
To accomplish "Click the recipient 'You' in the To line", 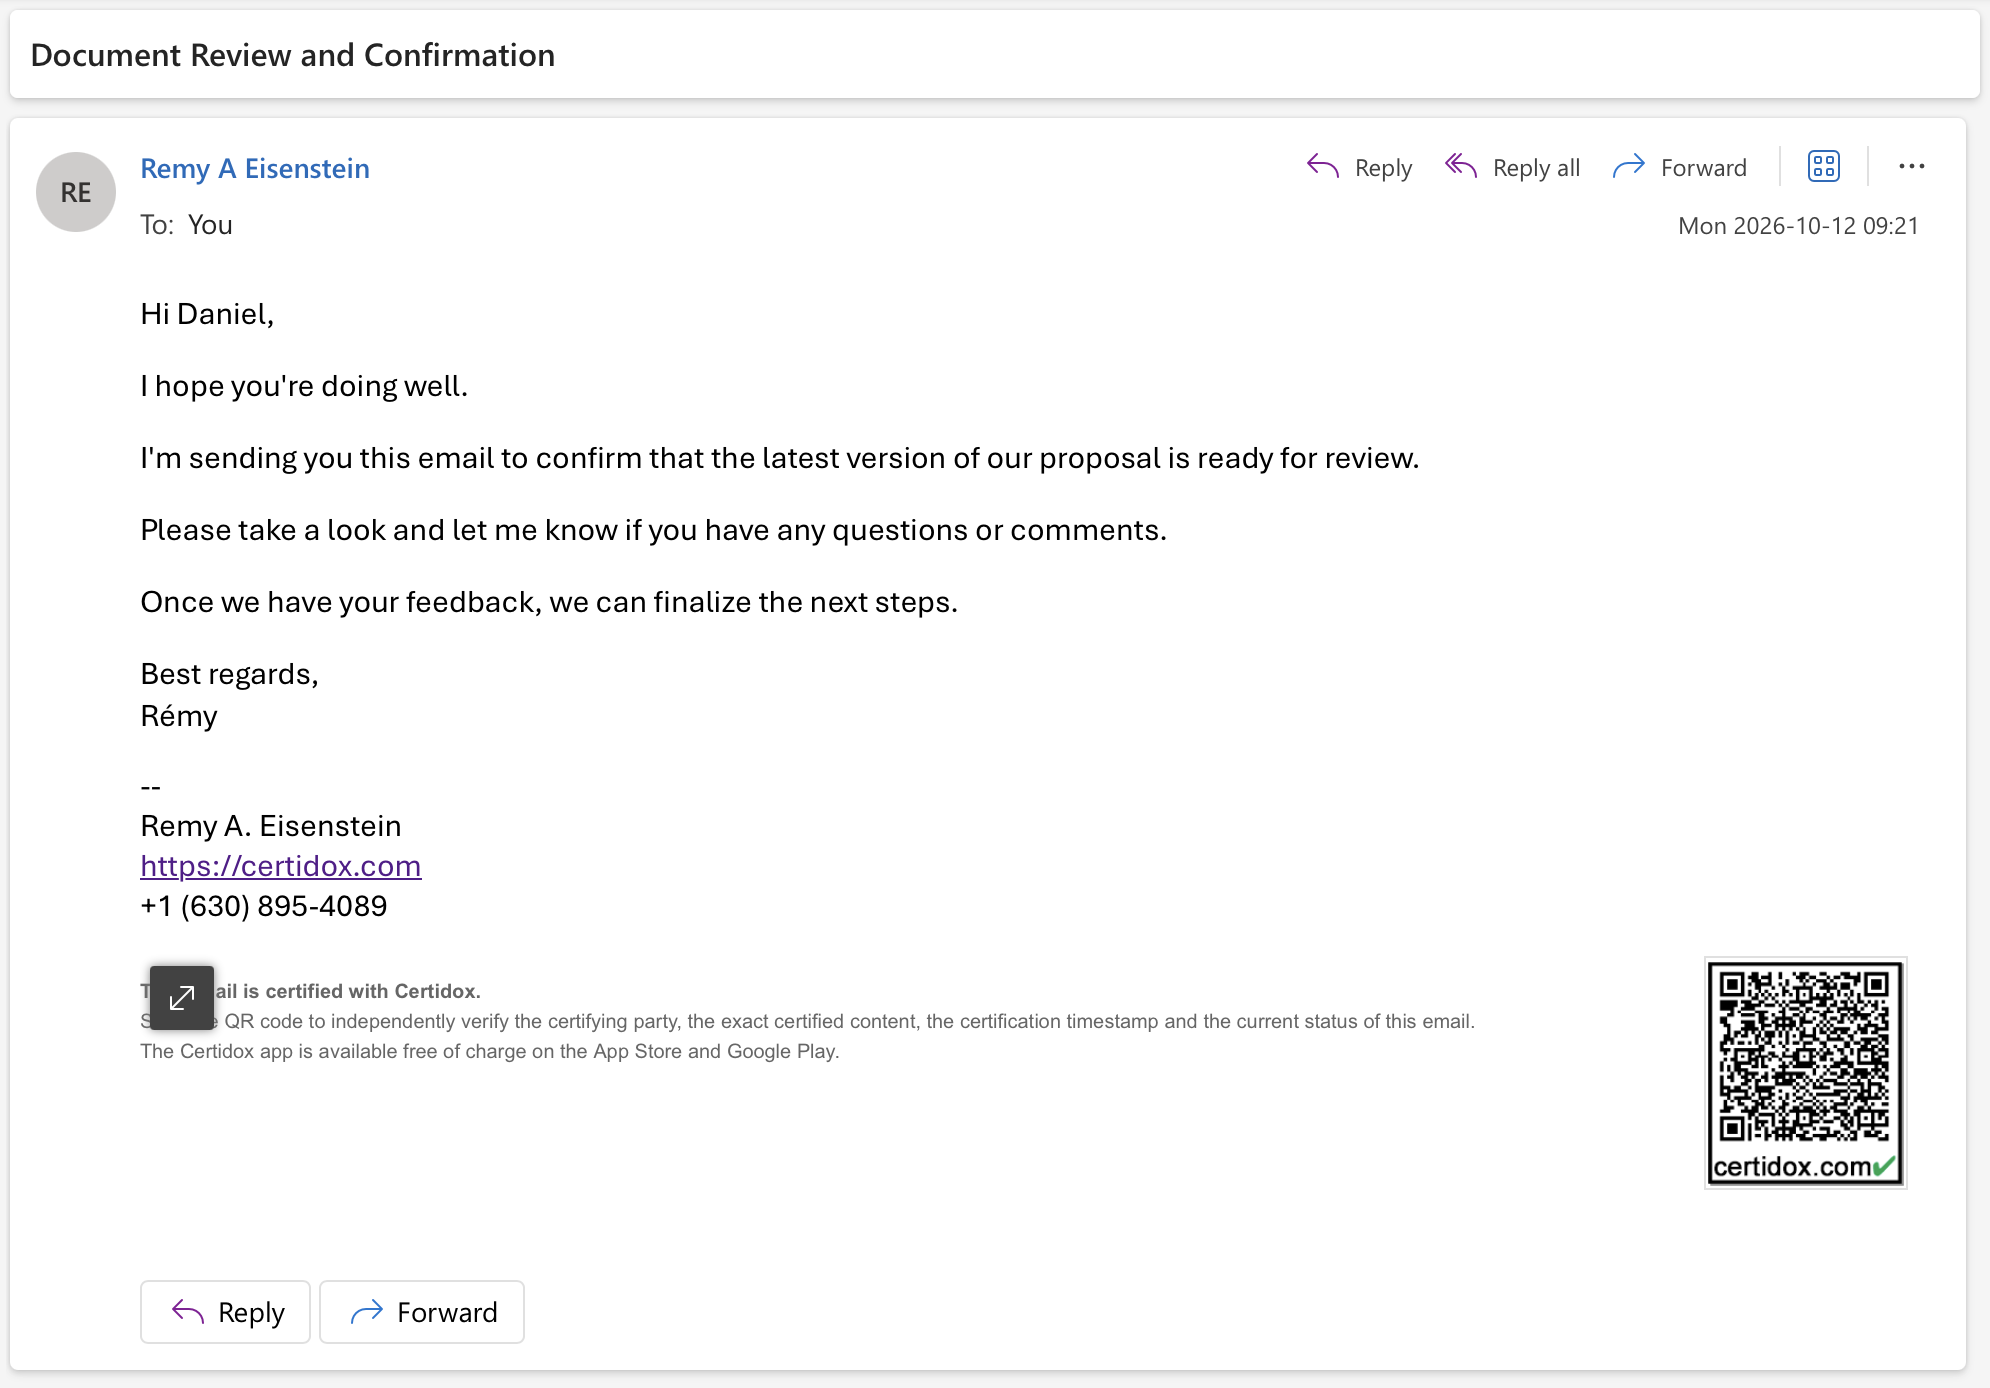I will point(210,225).
